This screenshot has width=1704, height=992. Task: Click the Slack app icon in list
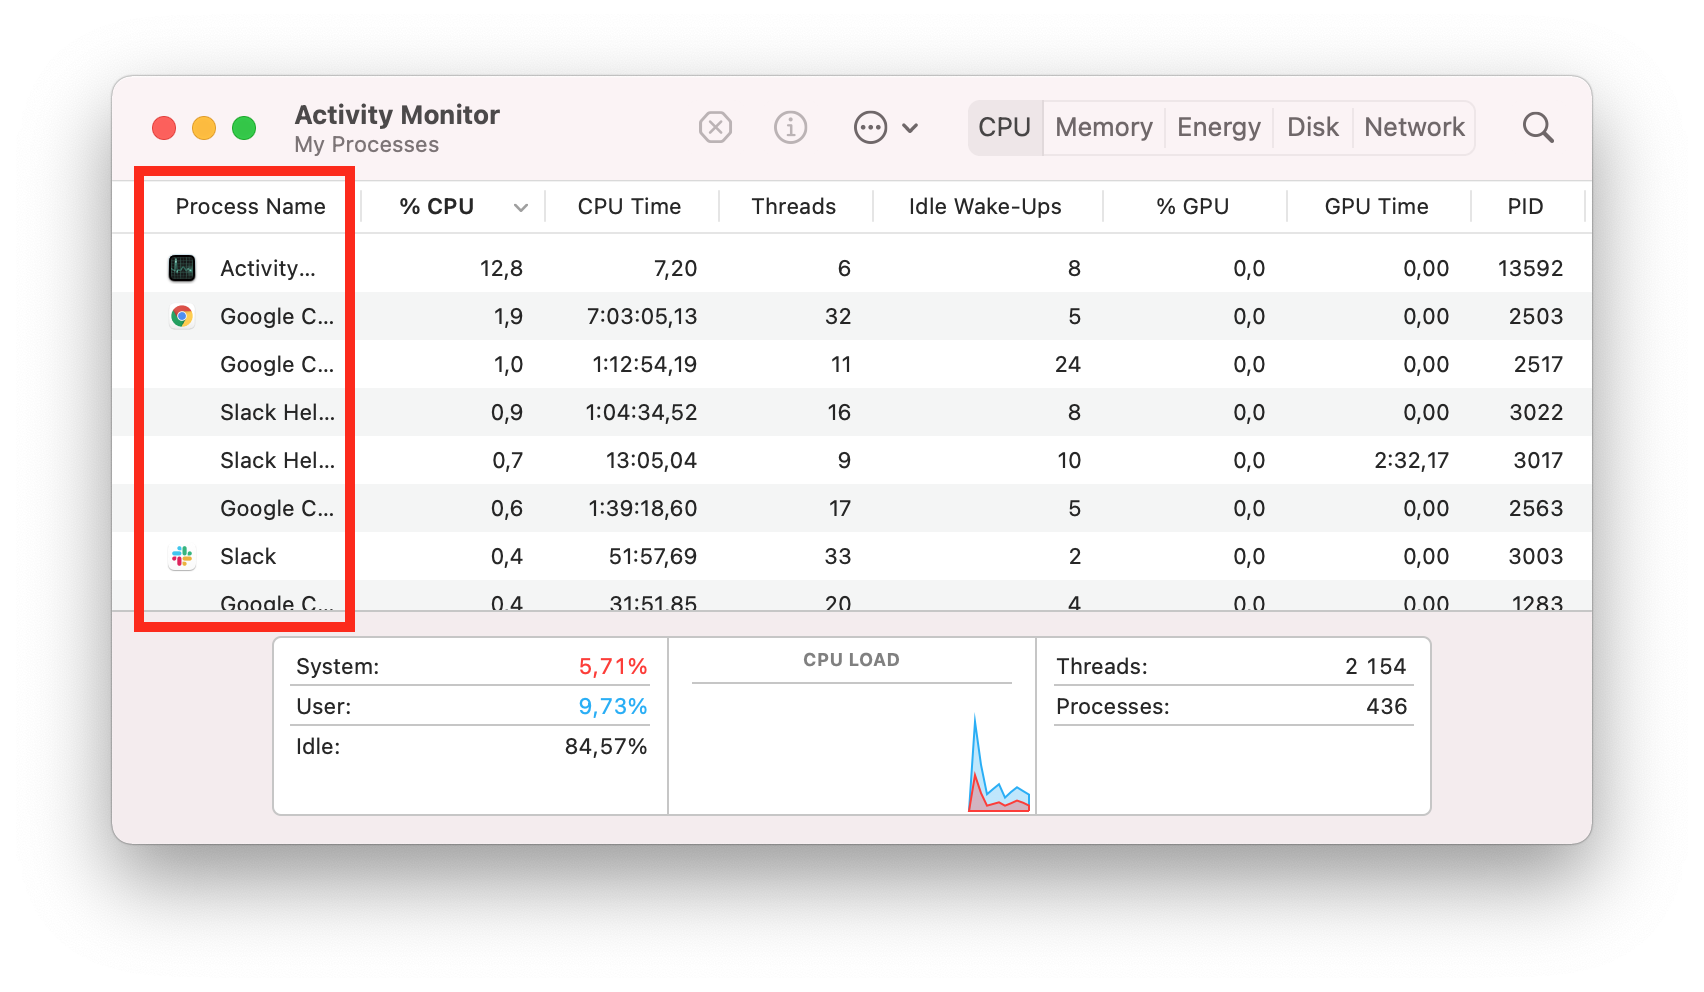[x=182, y=556]
